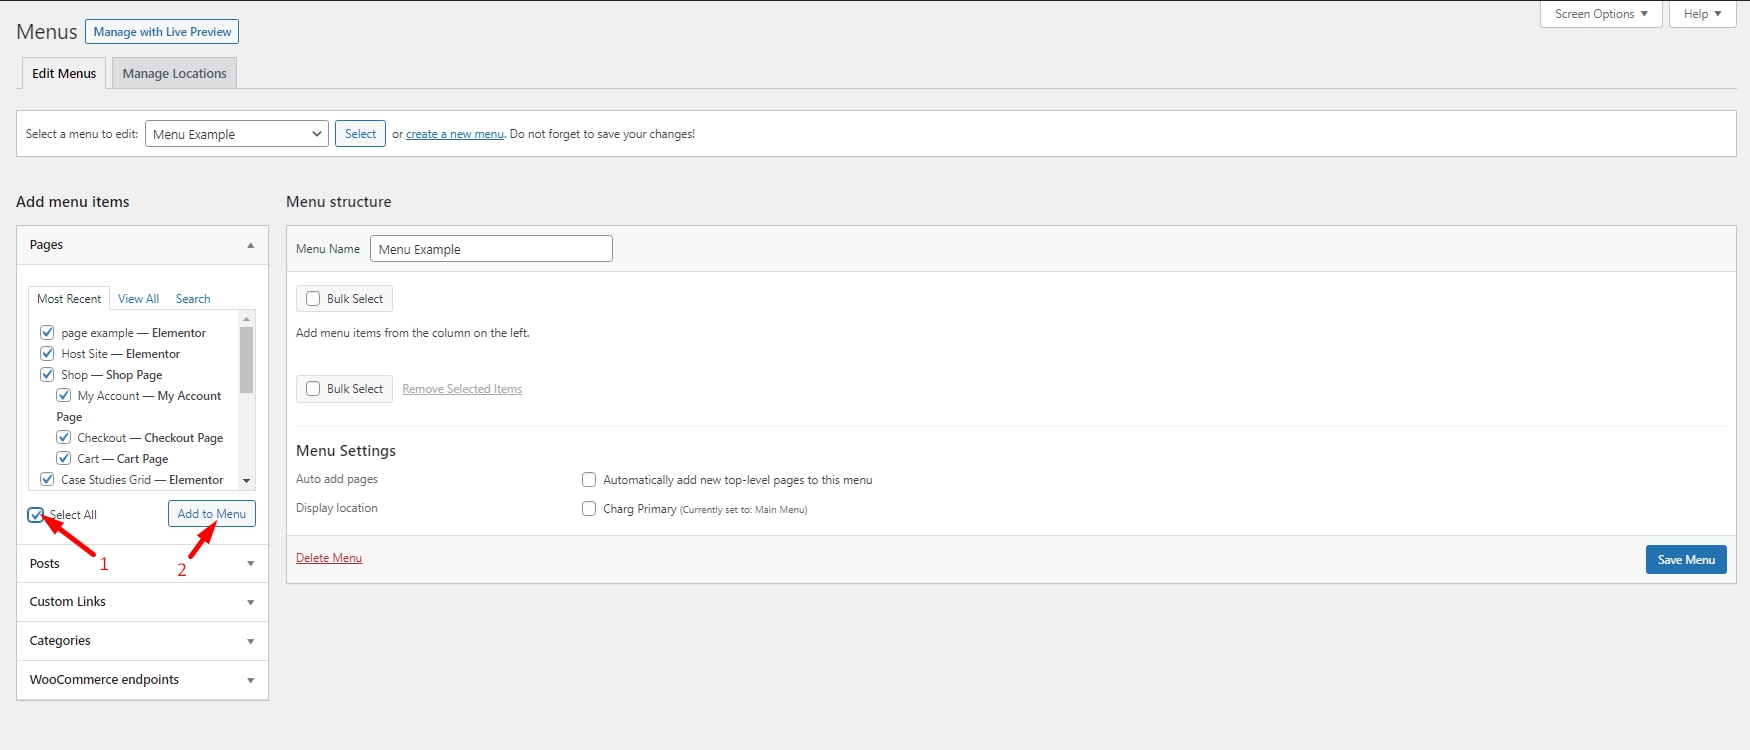
Task: Expand WooCommerce endpoints section arrow
Action: 250,680
